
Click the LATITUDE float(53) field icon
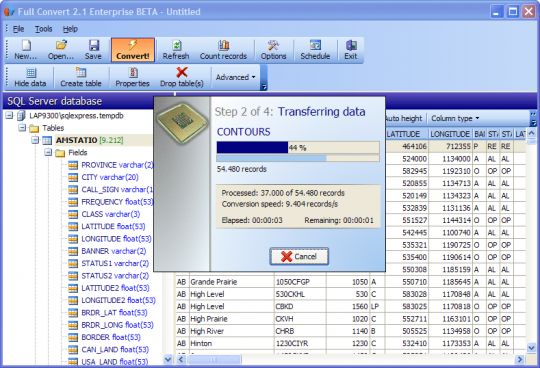(73, 227)
